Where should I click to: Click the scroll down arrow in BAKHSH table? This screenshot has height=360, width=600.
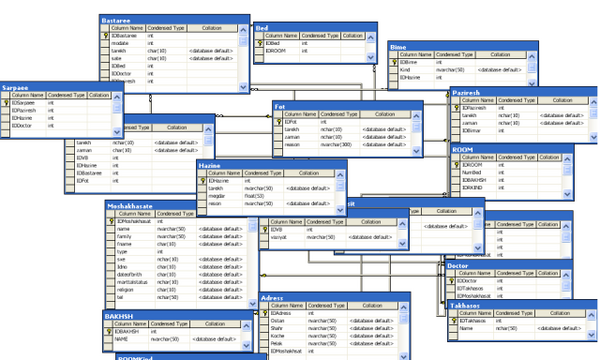point(246,345)
